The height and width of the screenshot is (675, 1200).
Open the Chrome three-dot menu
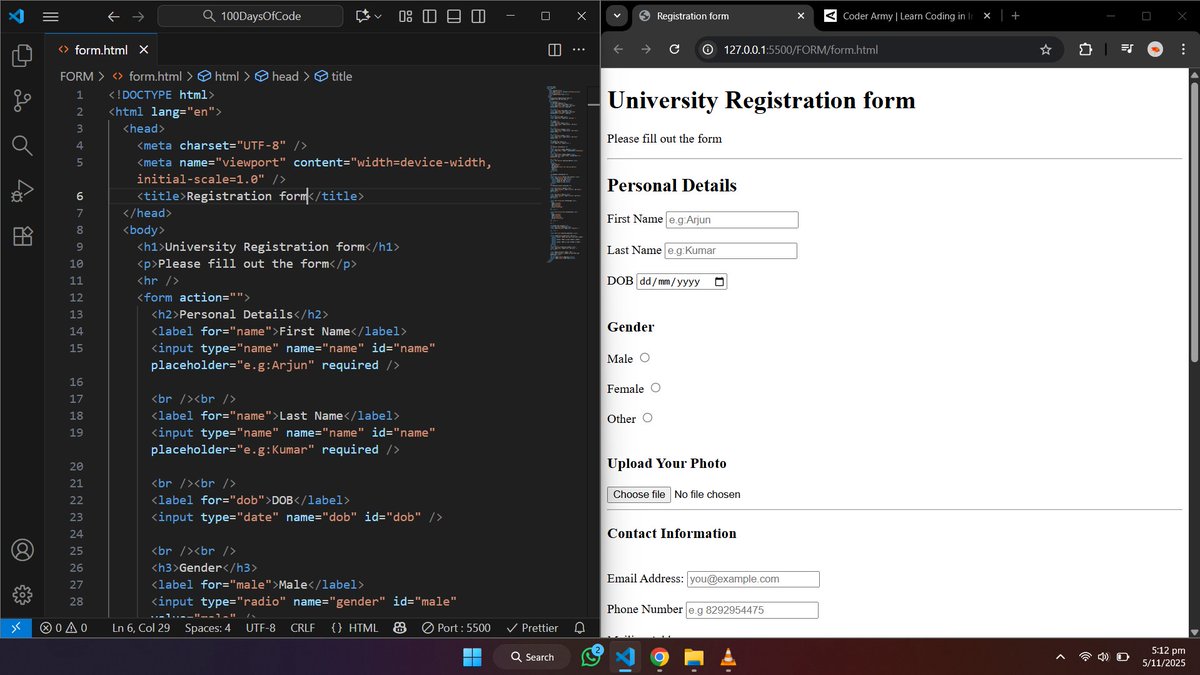1181,50
